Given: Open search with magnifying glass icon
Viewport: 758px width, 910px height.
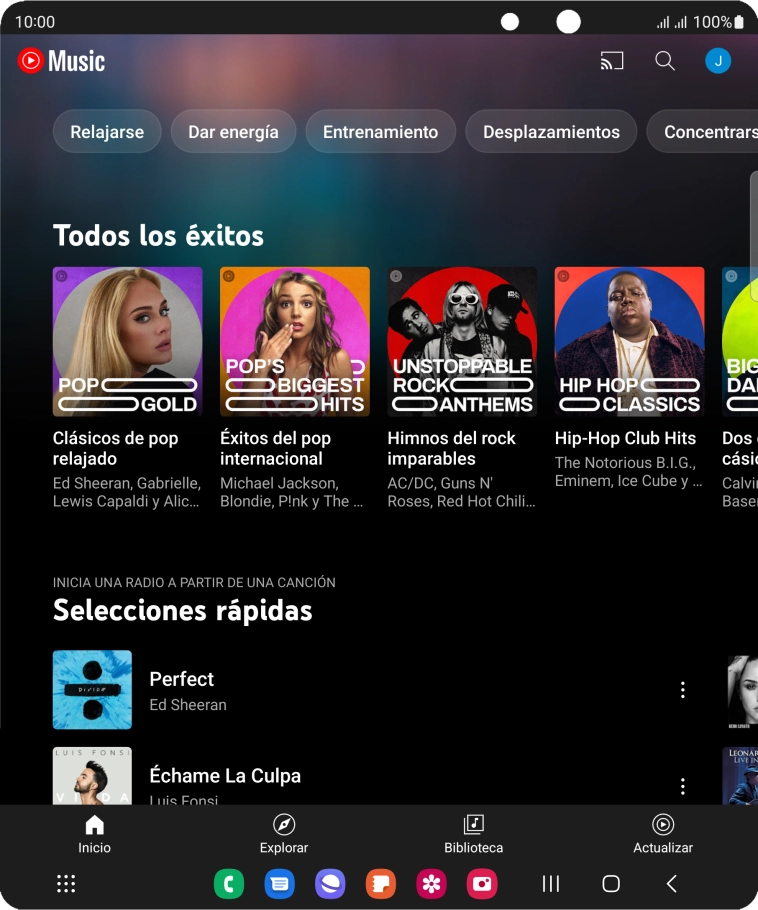Looking at the screenshot, I should [x=665, y=61].
